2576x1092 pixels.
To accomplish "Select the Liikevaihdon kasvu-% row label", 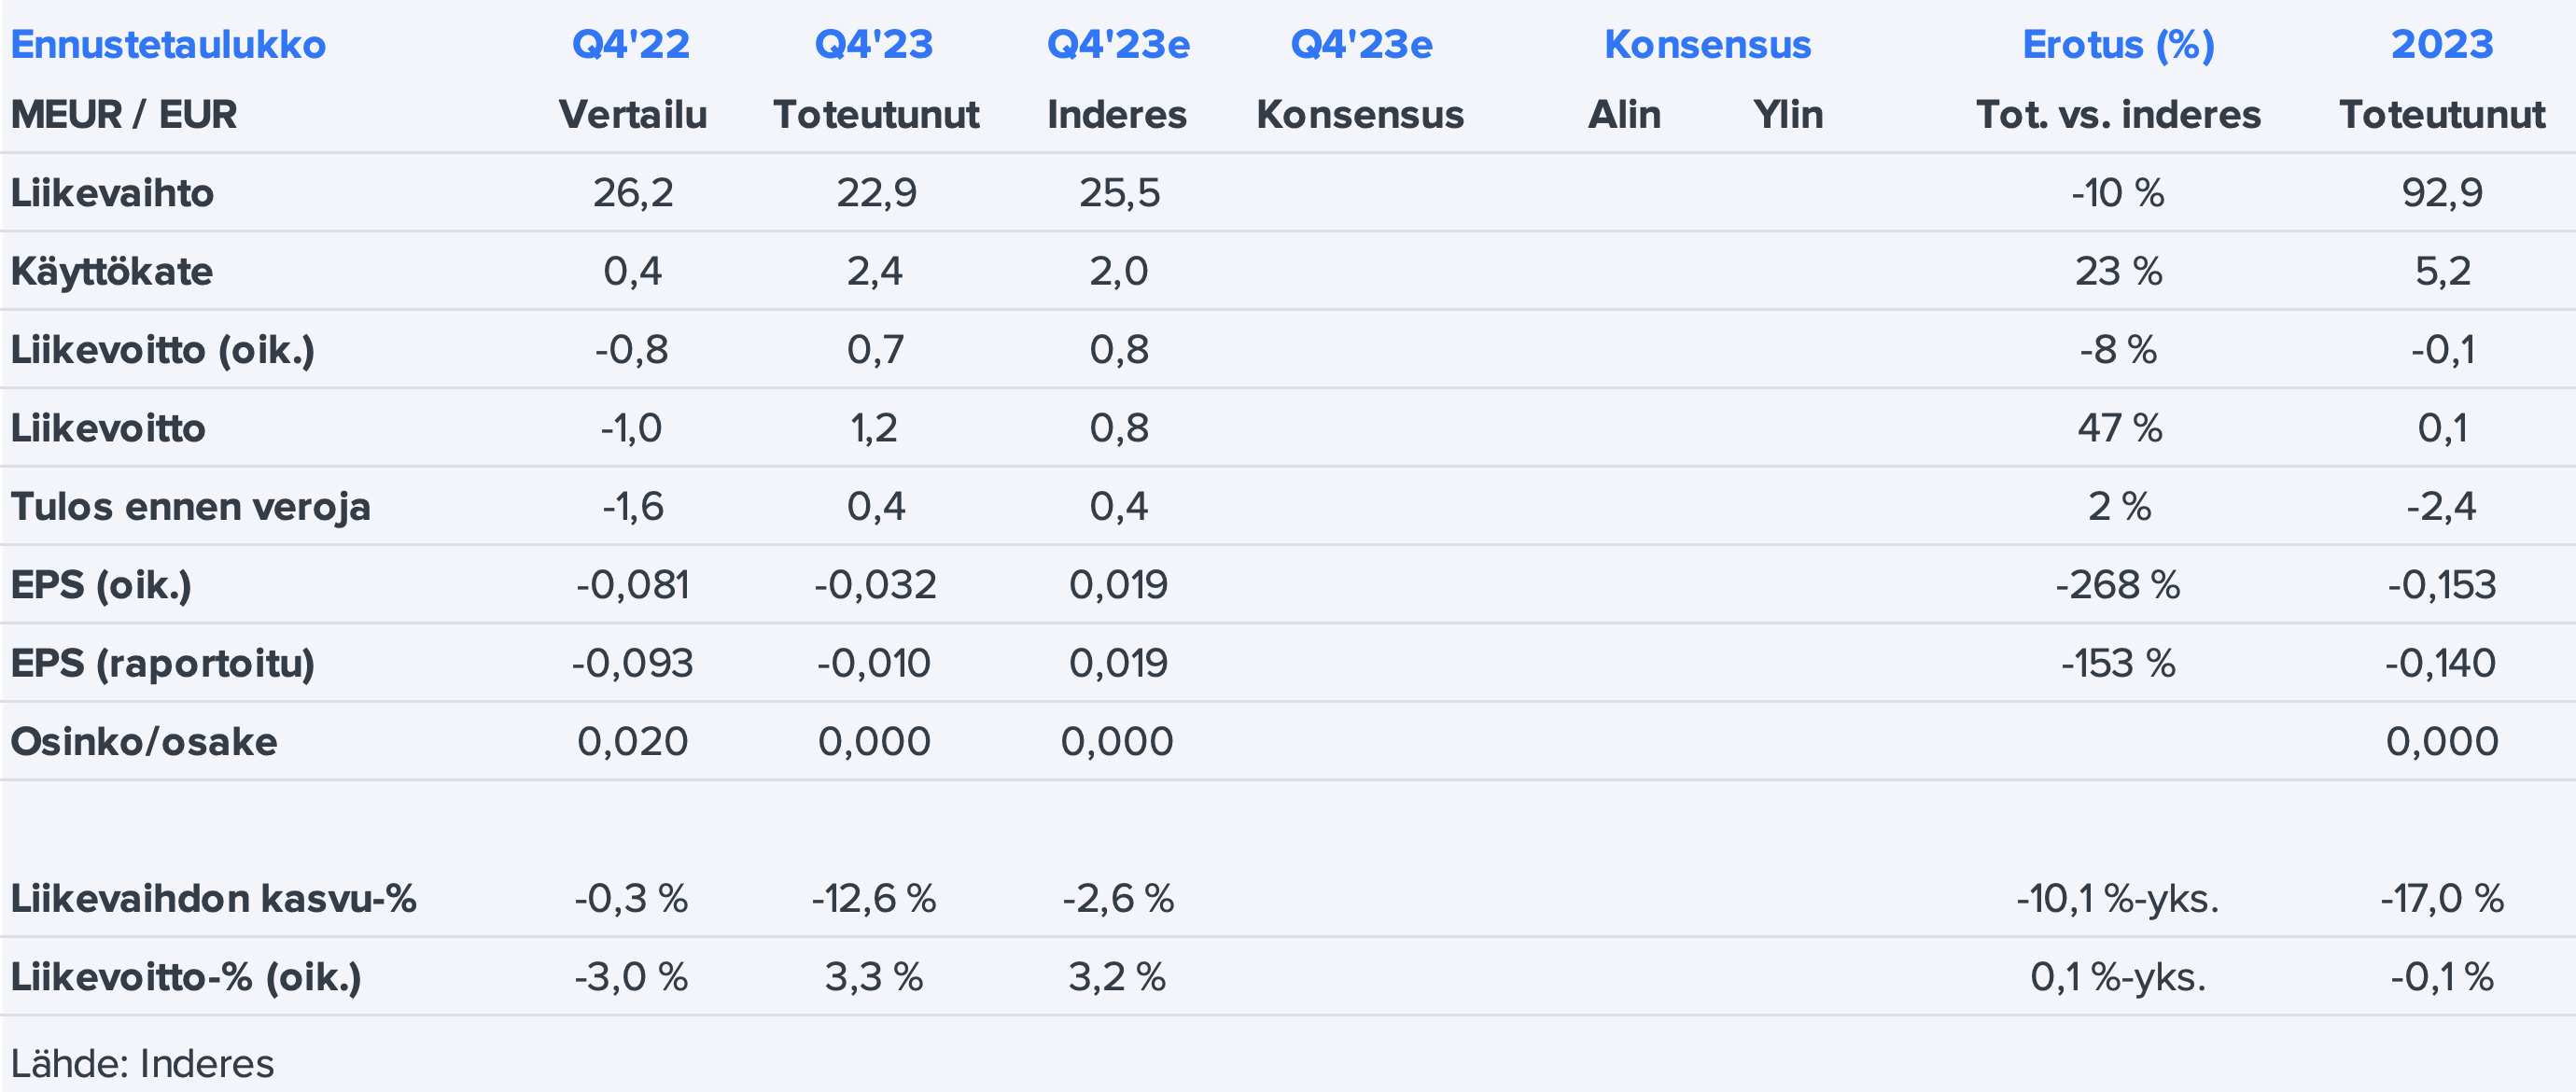I will click(213, 899).
